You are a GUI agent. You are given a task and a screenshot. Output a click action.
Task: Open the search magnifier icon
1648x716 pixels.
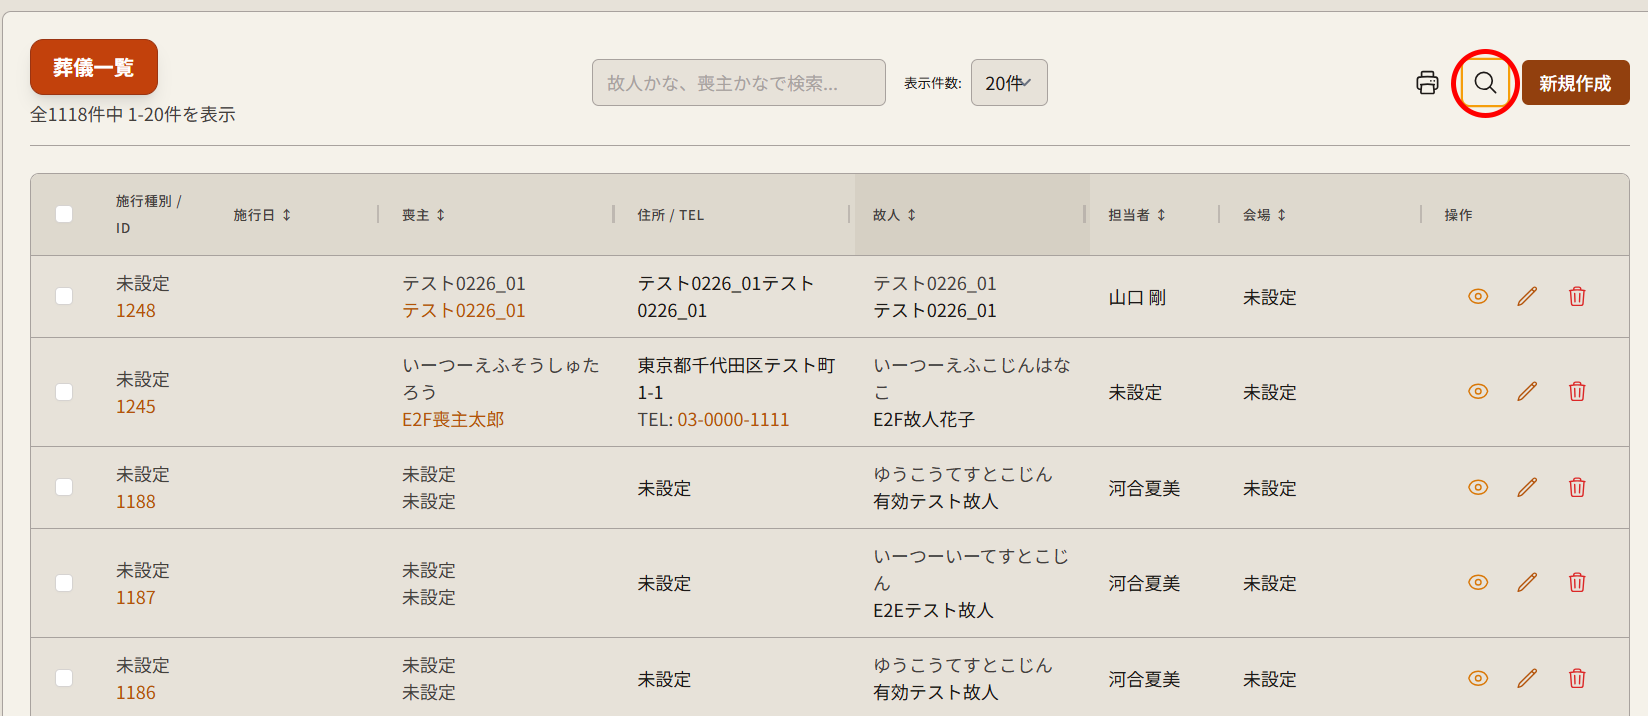(1485, 83)
